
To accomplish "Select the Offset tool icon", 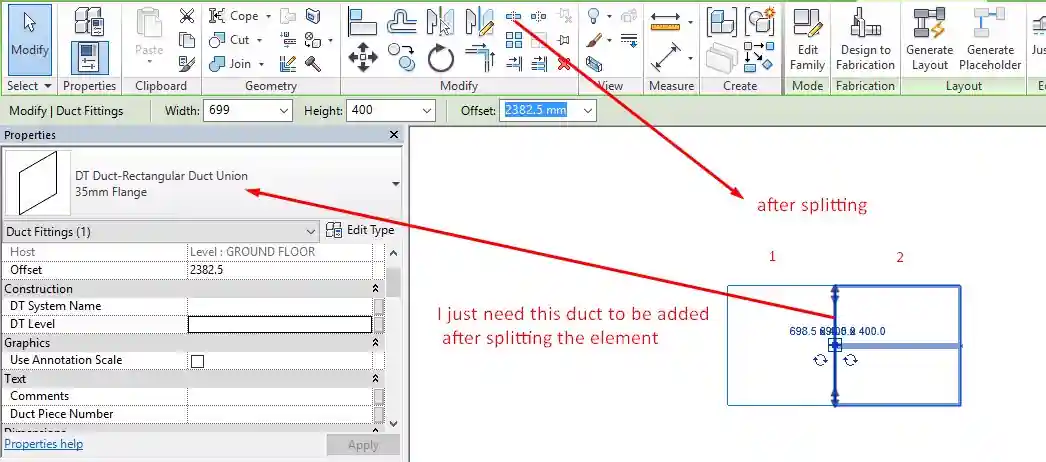I will 402,20.
